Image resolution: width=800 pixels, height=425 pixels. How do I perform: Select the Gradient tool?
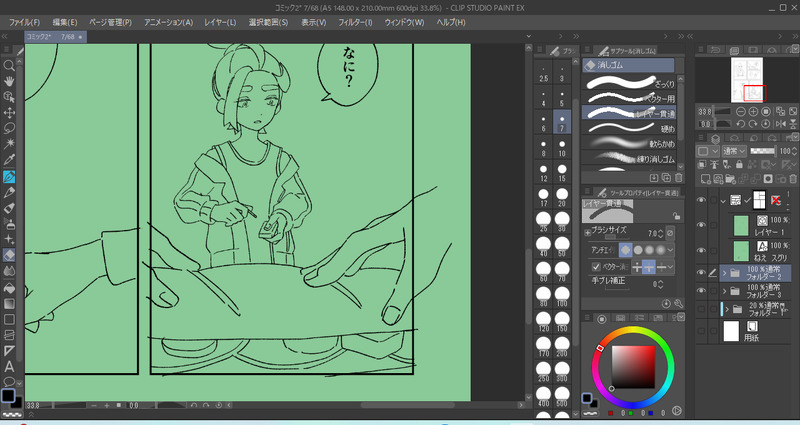(x=9, y=304)
